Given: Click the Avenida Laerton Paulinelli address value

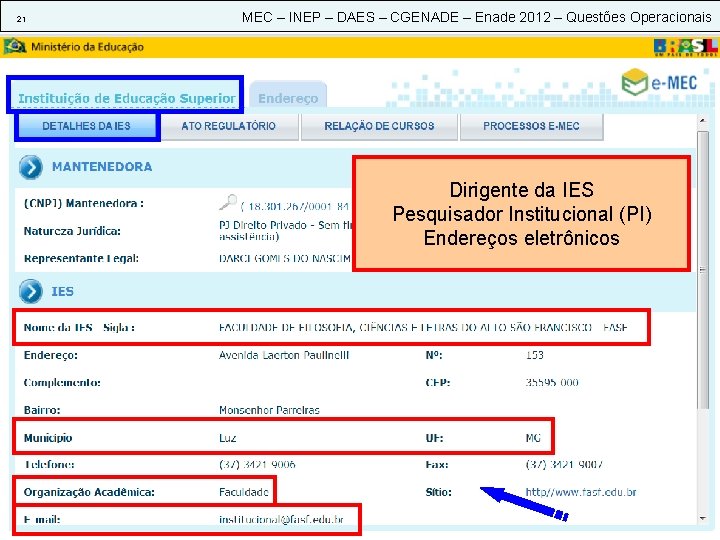Looking at the screenshot, I should coord(284,355).
